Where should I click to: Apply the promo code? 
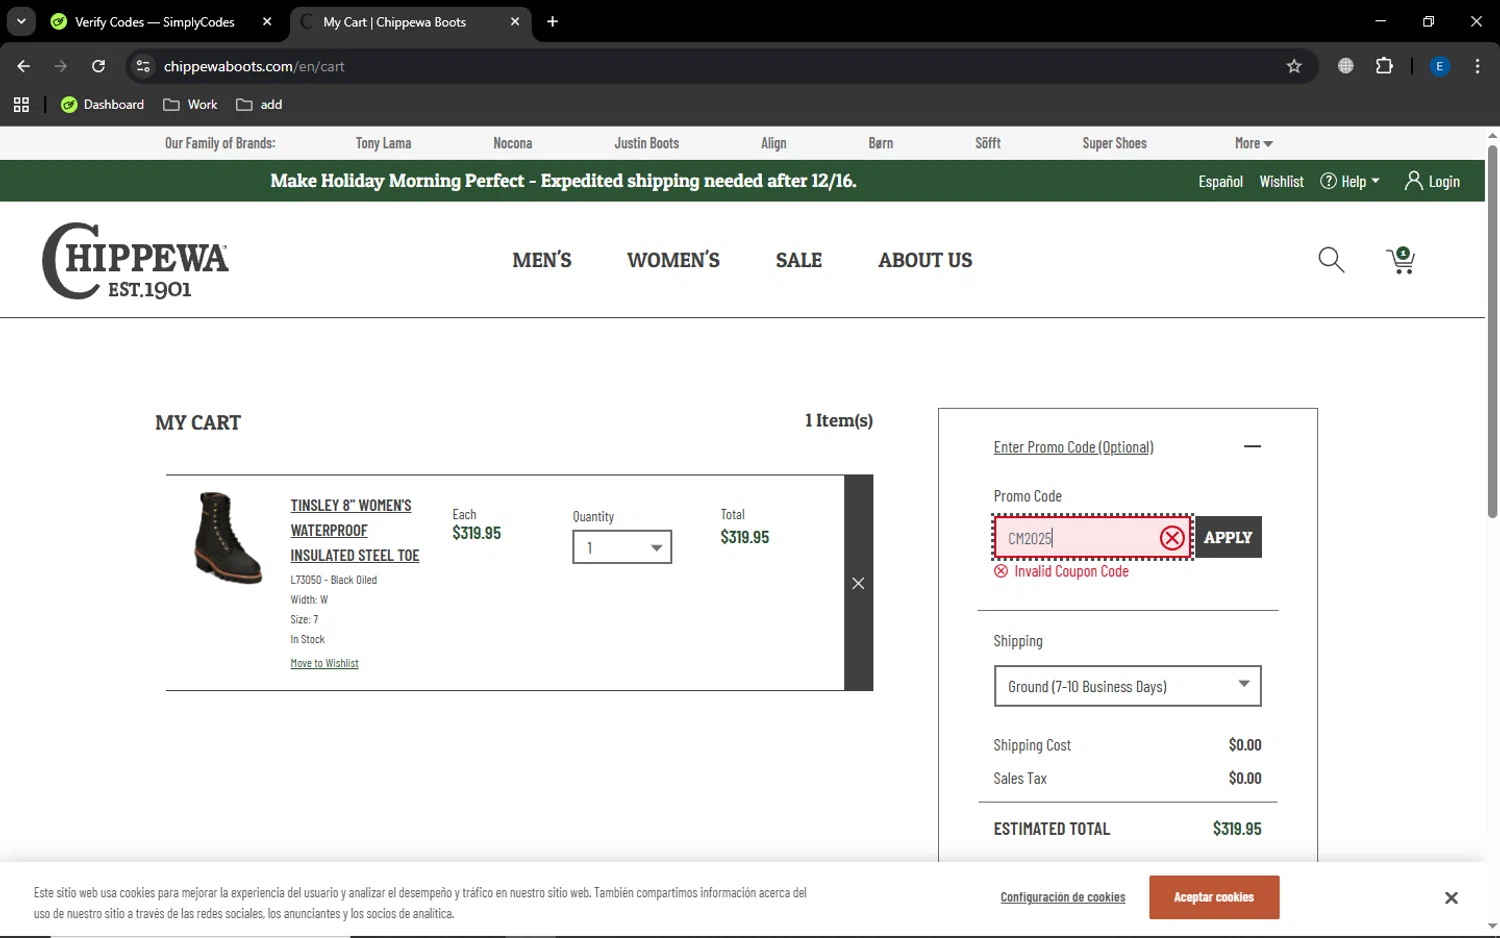1228,537
